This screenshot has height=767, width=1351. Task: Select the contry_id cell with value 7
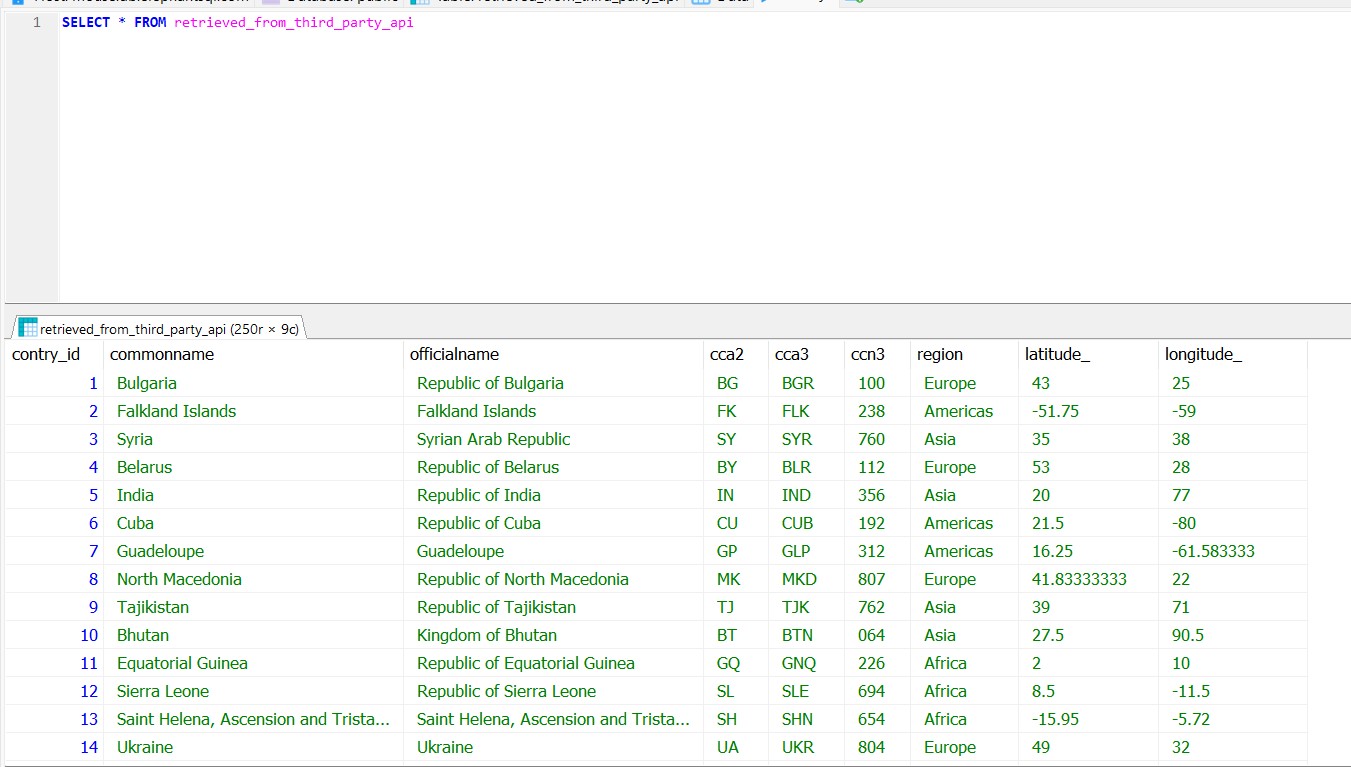click(x=54, y=551)
